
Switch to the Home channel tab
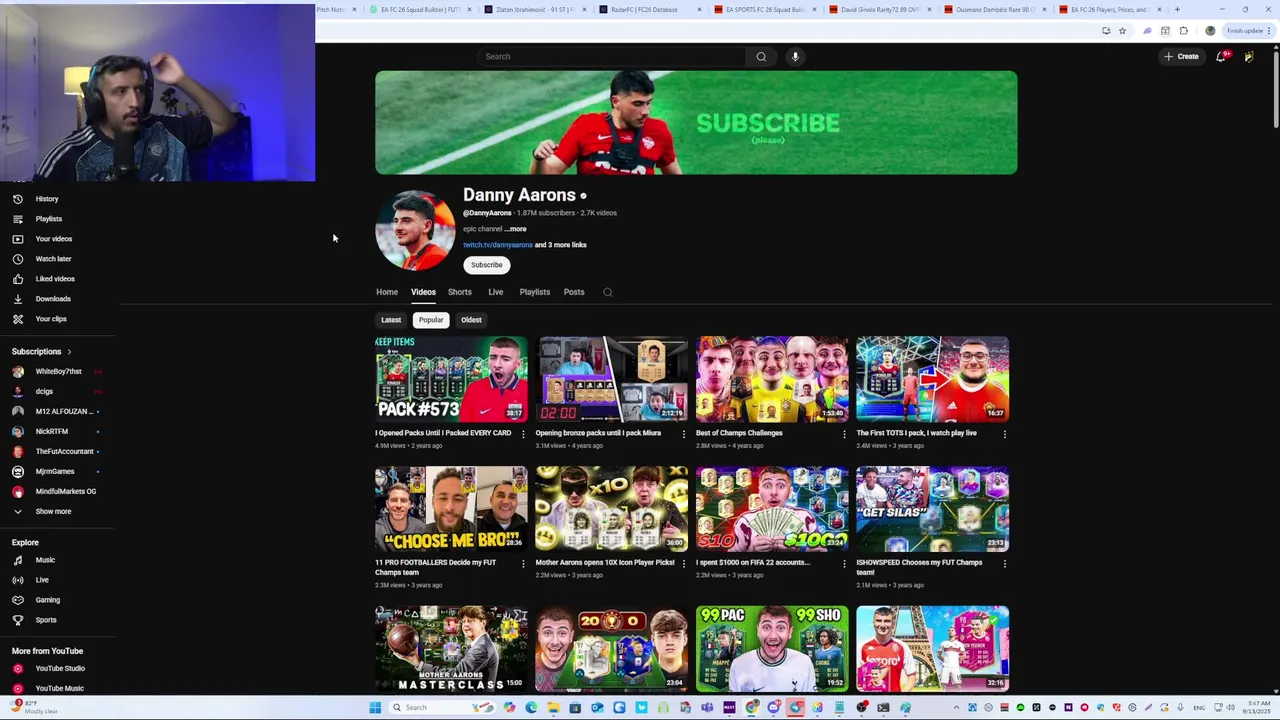(387, 292)
